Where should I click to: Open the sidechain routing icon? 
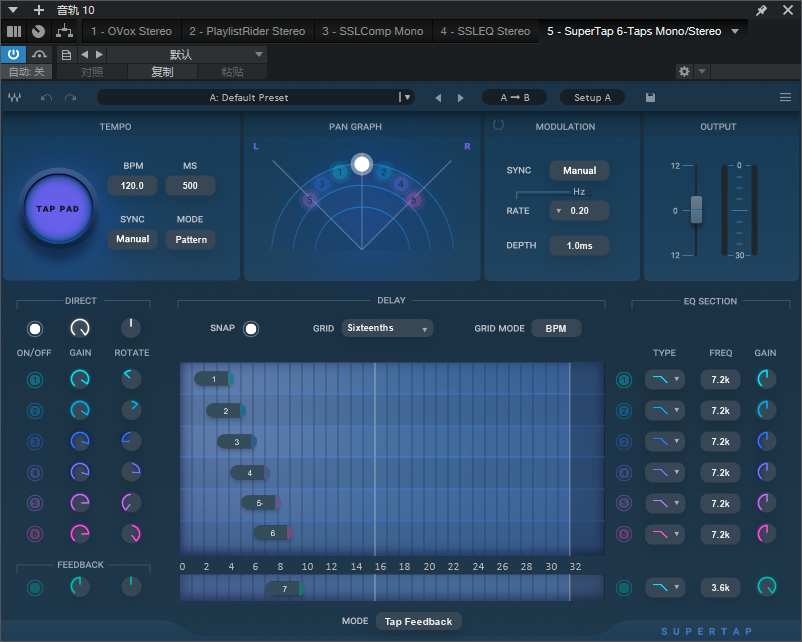click(x=64, y=31)
